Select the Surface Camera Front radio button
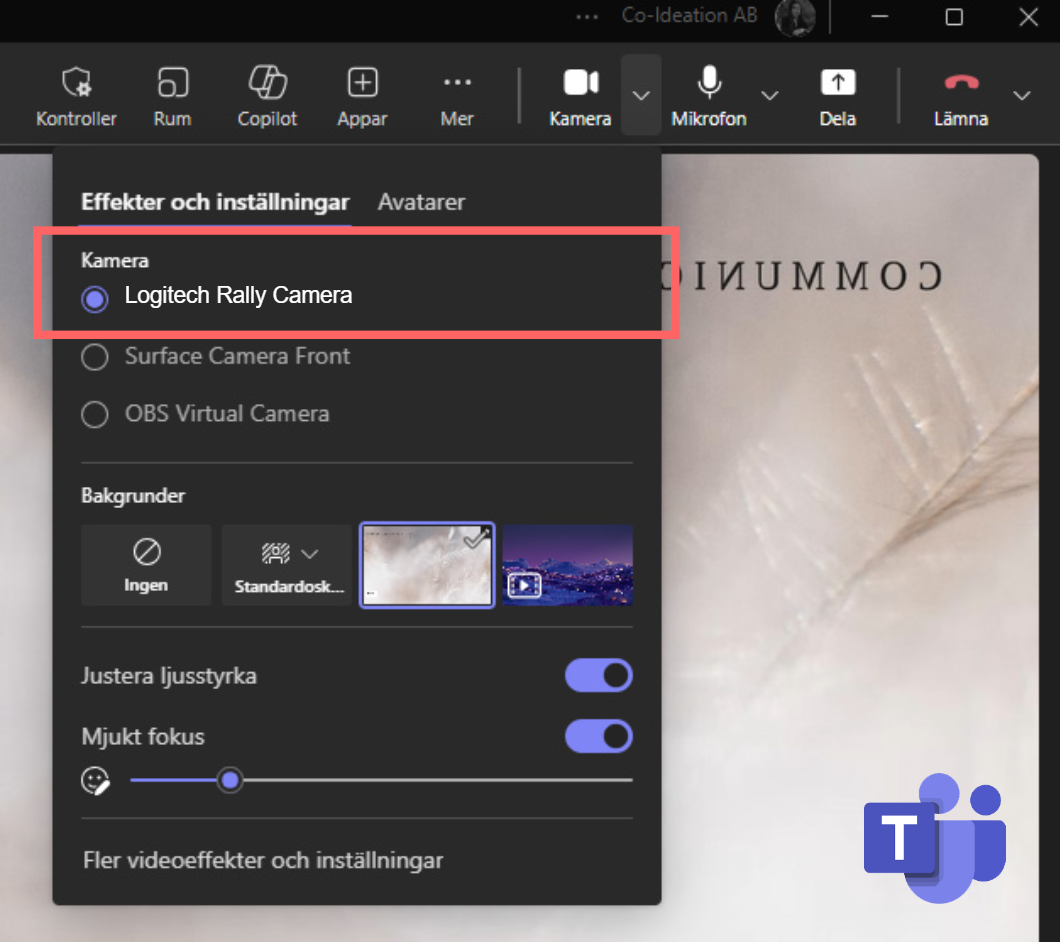1060x942 pixels. (95, 357)
